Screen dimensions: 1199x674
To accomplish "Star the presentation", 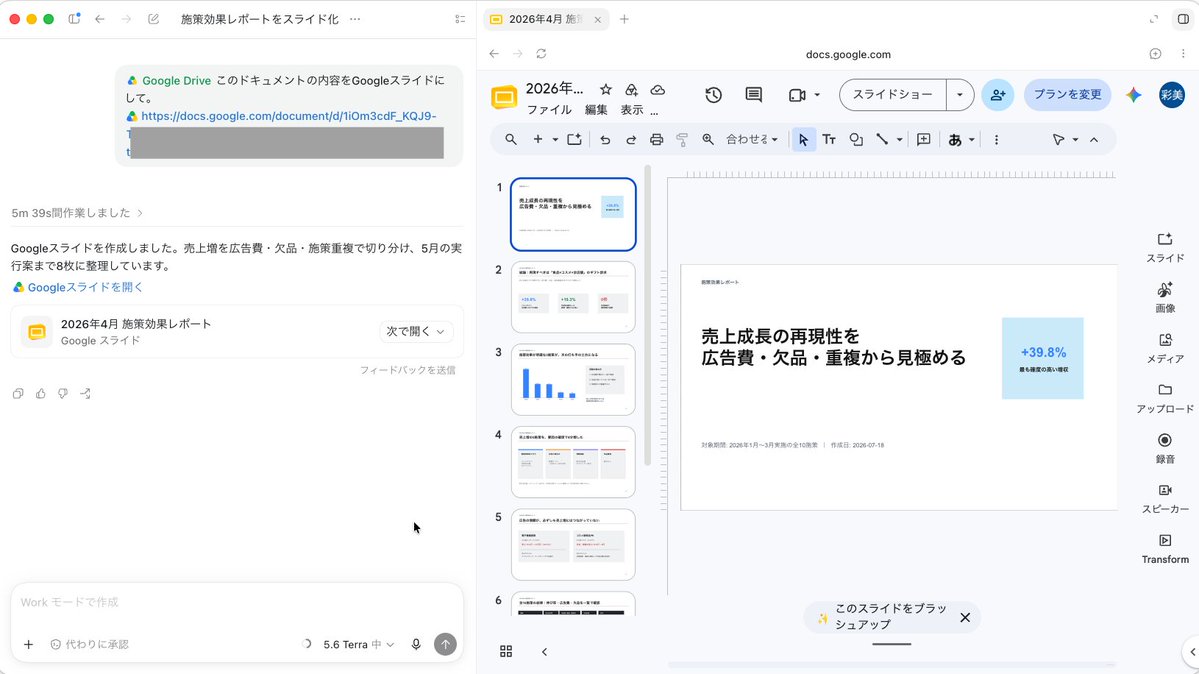I will click(606, 90).
